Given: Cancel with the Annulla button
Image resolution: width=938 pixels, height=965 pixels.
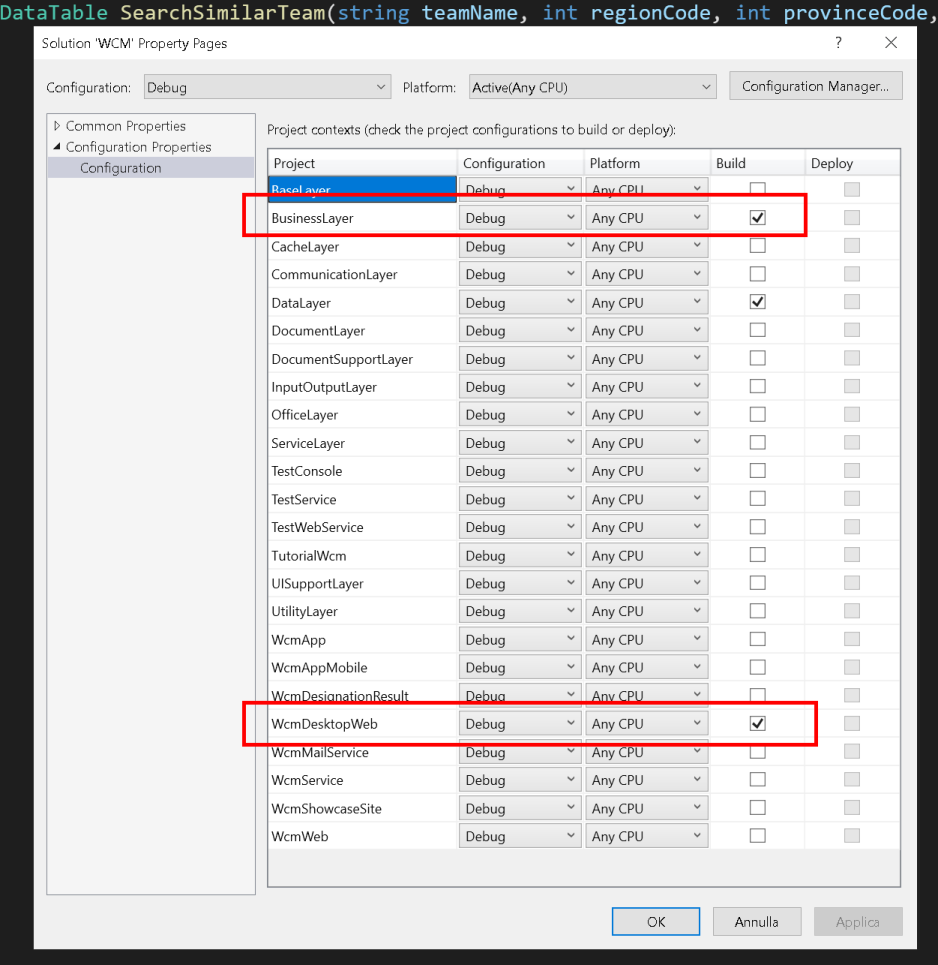Looking at the screenshot, I should (x=756, y=921).
